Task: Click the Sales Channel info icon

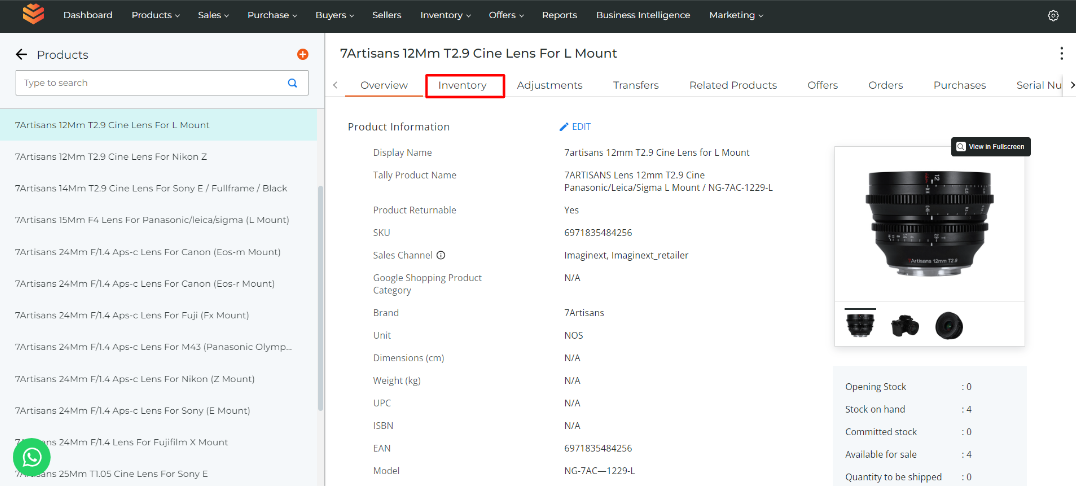Action: [x=441, y=255]
